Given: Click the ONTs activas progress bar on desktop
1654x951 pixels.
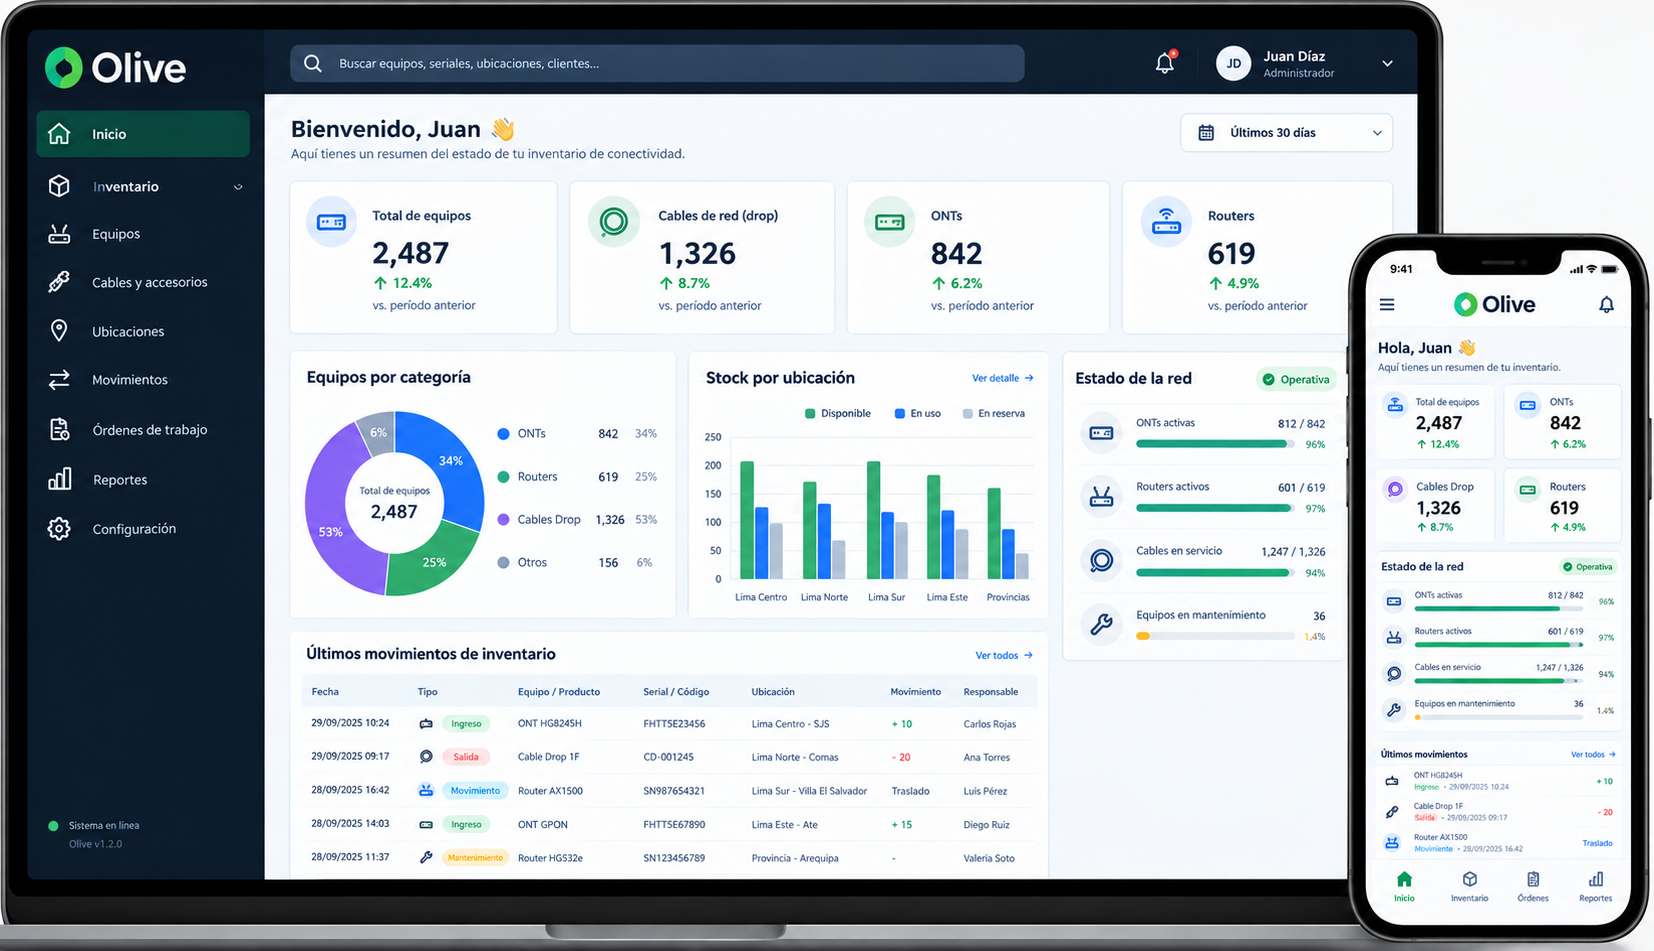Looking at the screenshot, I should click(x=1215, y=443).
